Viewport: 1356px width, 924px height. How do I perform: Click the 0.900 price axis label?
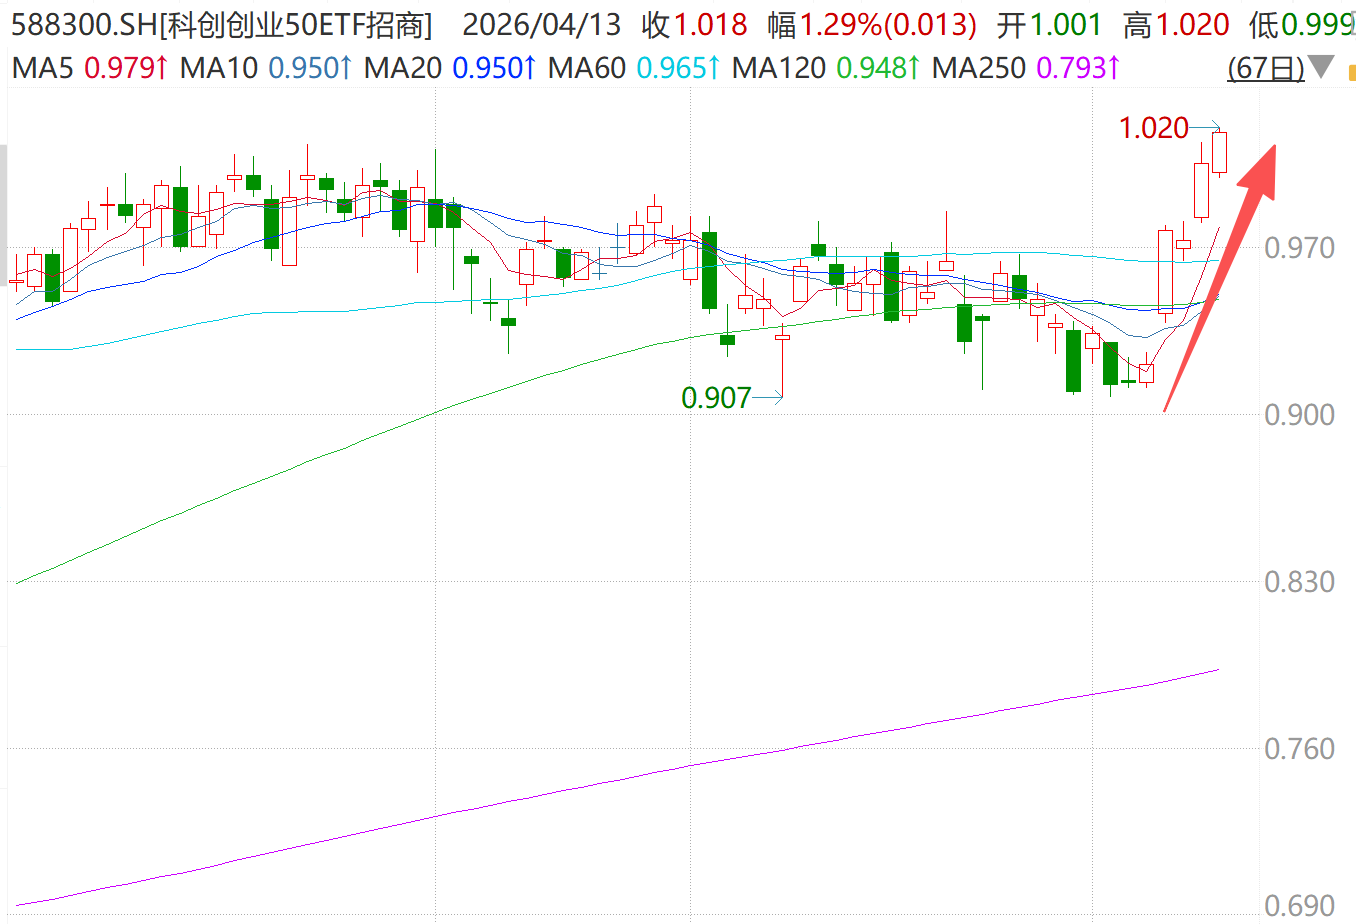click(x=1299, y=415)
